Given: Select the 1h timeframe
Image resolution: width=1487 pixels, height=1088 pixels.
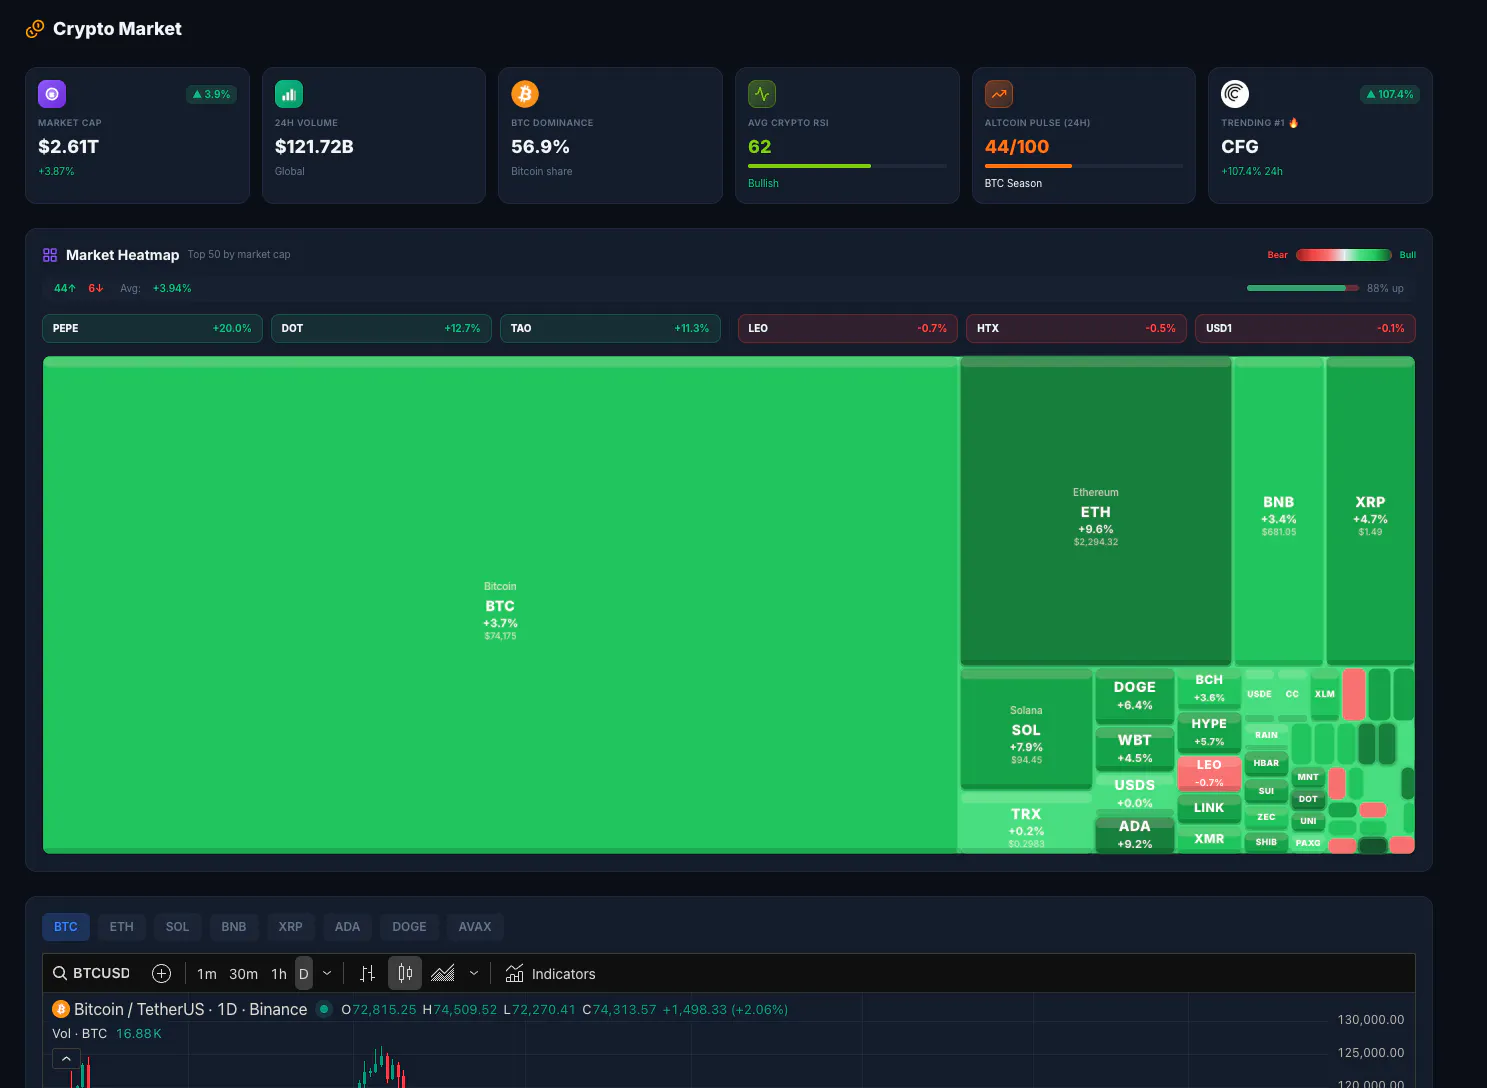Looking at the screenshot, I should pos(279,973).
